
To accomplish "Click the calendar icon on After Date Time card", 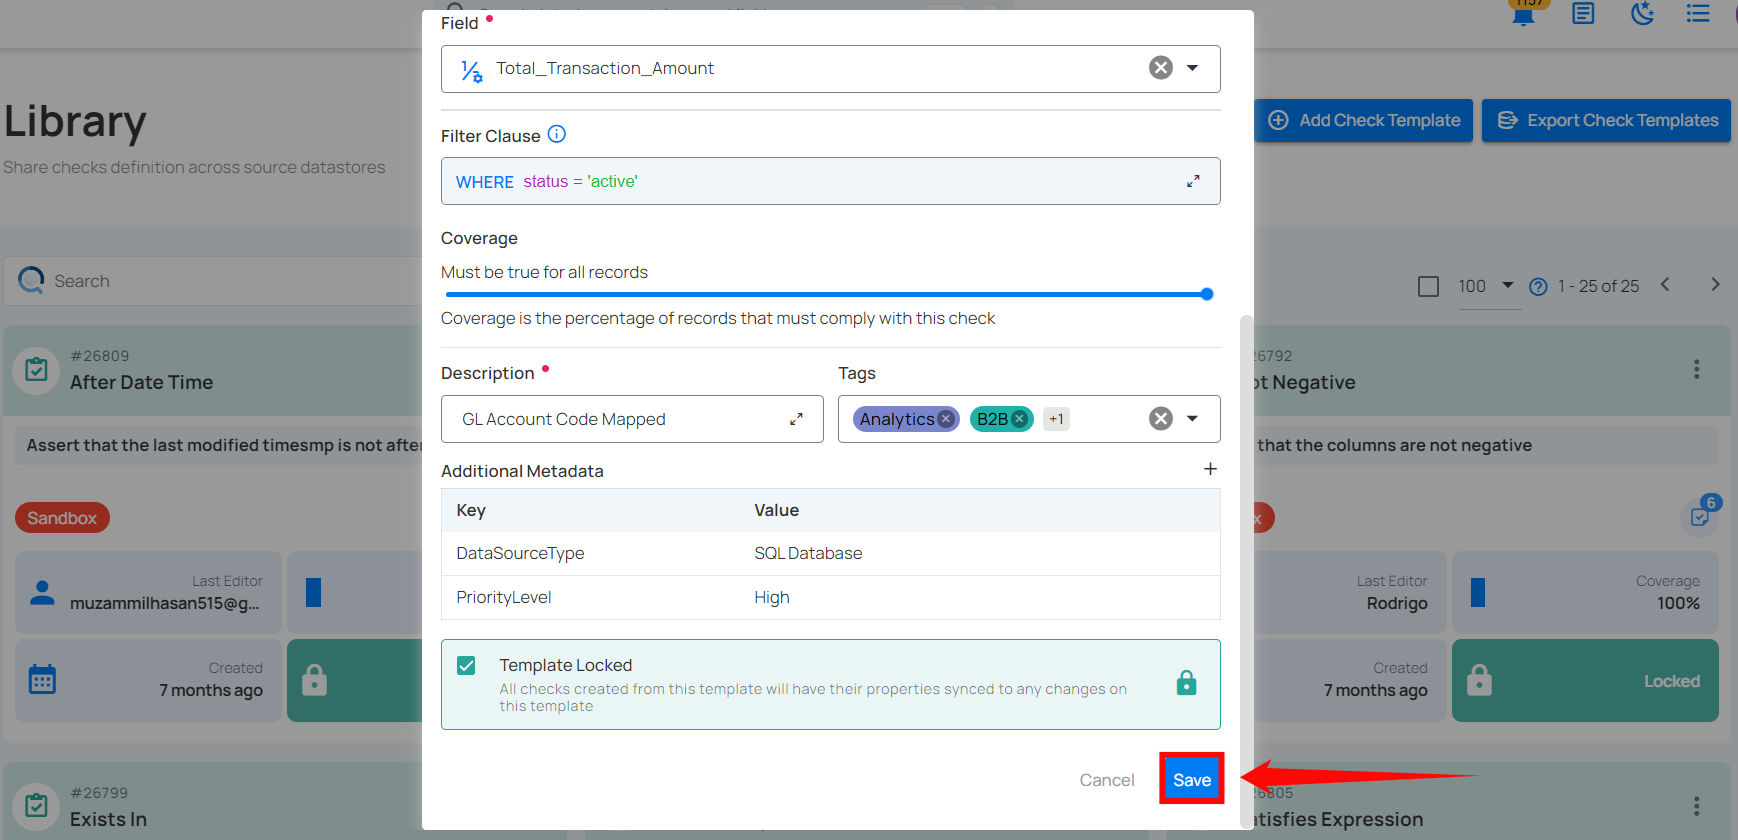I will (42, 680).
